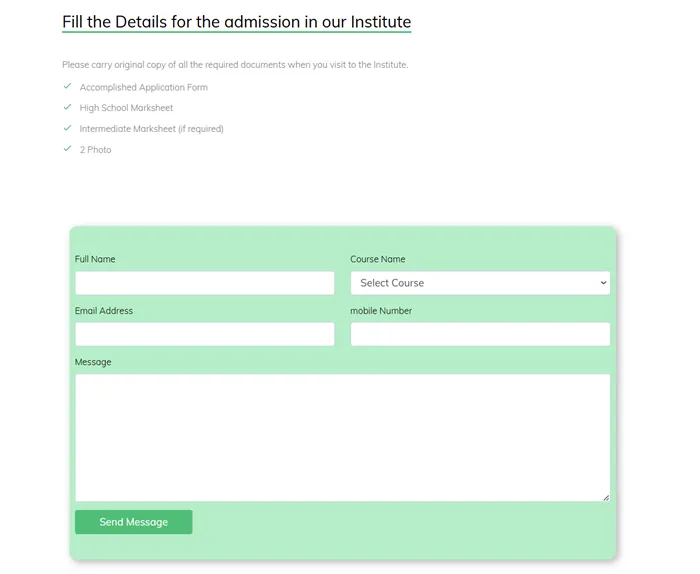The width and height of the screenshot is (700, 574).
Task: Click the High School Marksheet list text
Action: click(x=127, y=108)
